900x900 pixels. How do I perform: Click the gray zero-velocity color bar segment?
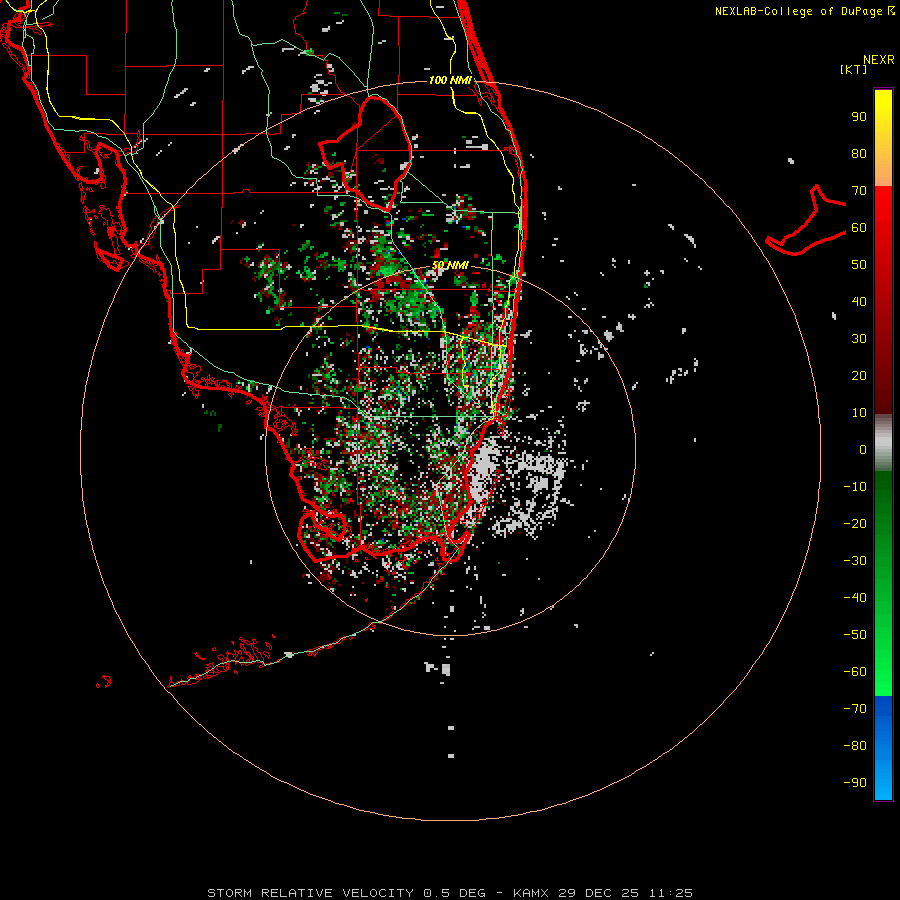883,443
